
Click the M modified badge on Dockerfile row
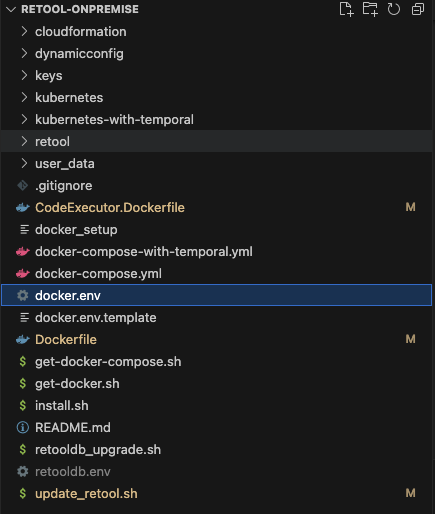point(410,339)
